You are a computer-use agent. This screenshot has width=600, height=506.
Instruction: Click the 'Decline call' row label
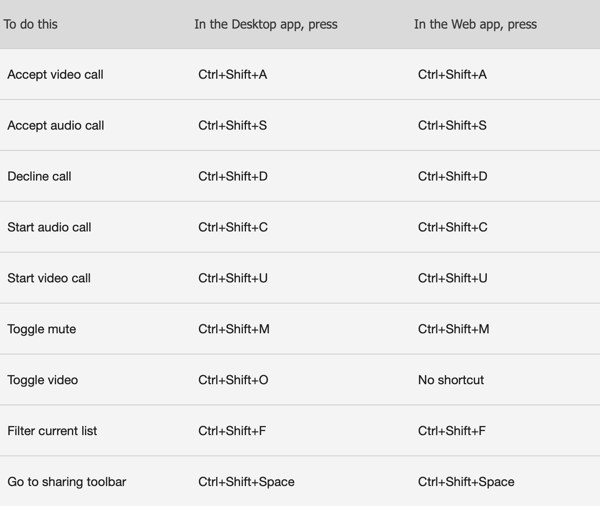click(39, 176)
